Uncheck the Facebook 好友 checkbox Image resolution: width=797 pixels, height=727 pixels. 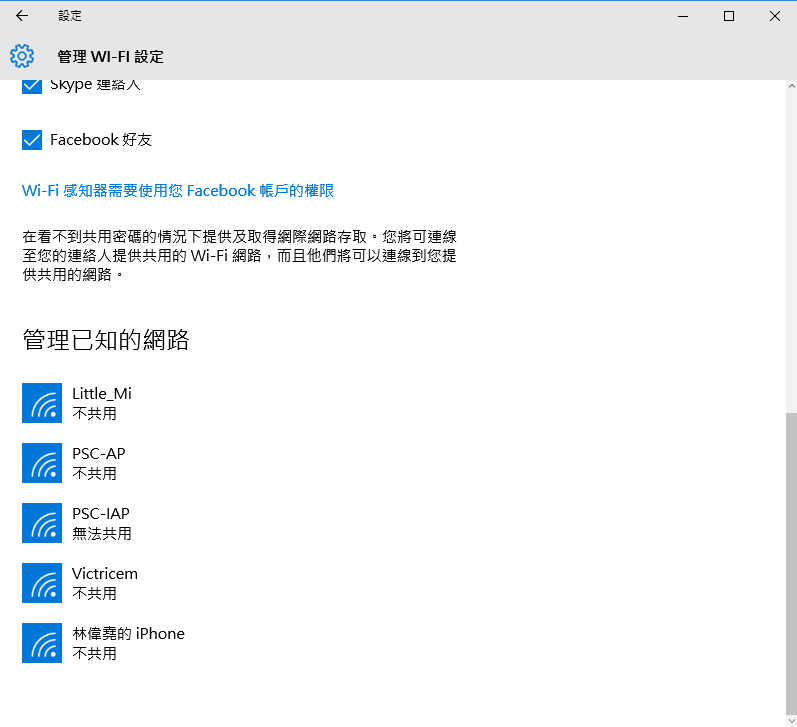tap(32, 140)
